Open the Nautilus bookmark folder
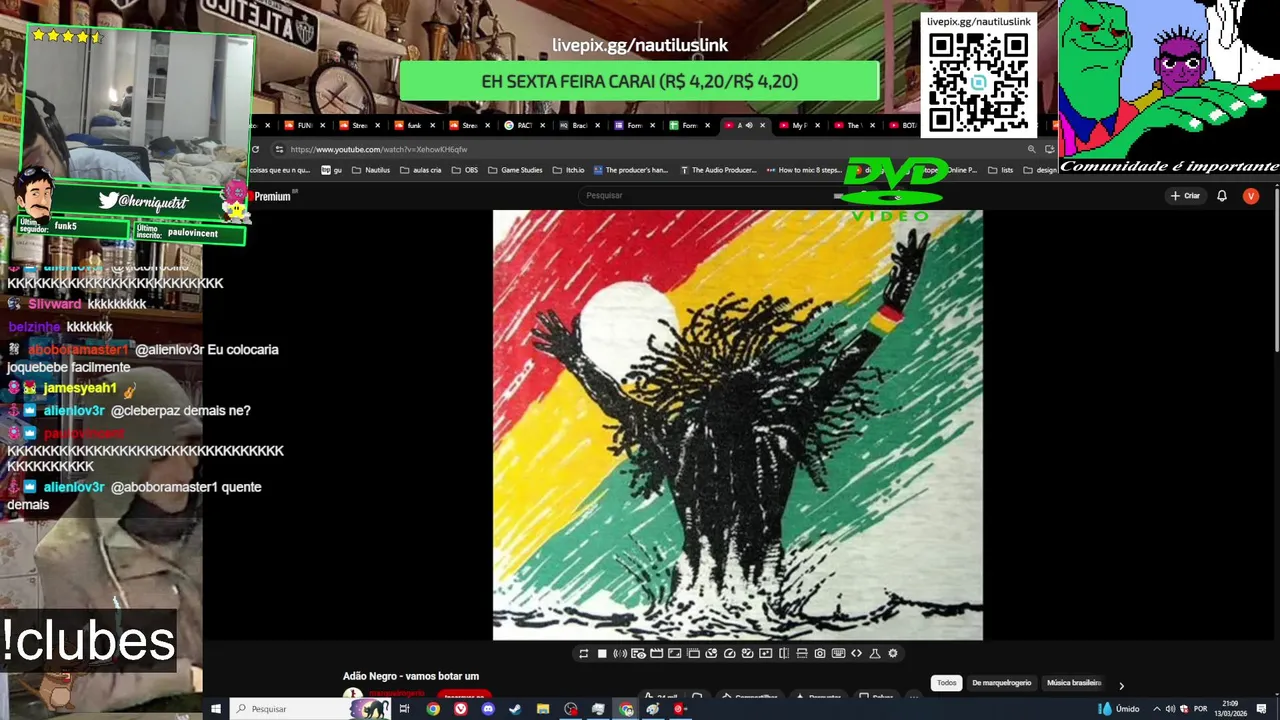The height and width of the screenshot is (720, 1280). (x=371, y=170)
